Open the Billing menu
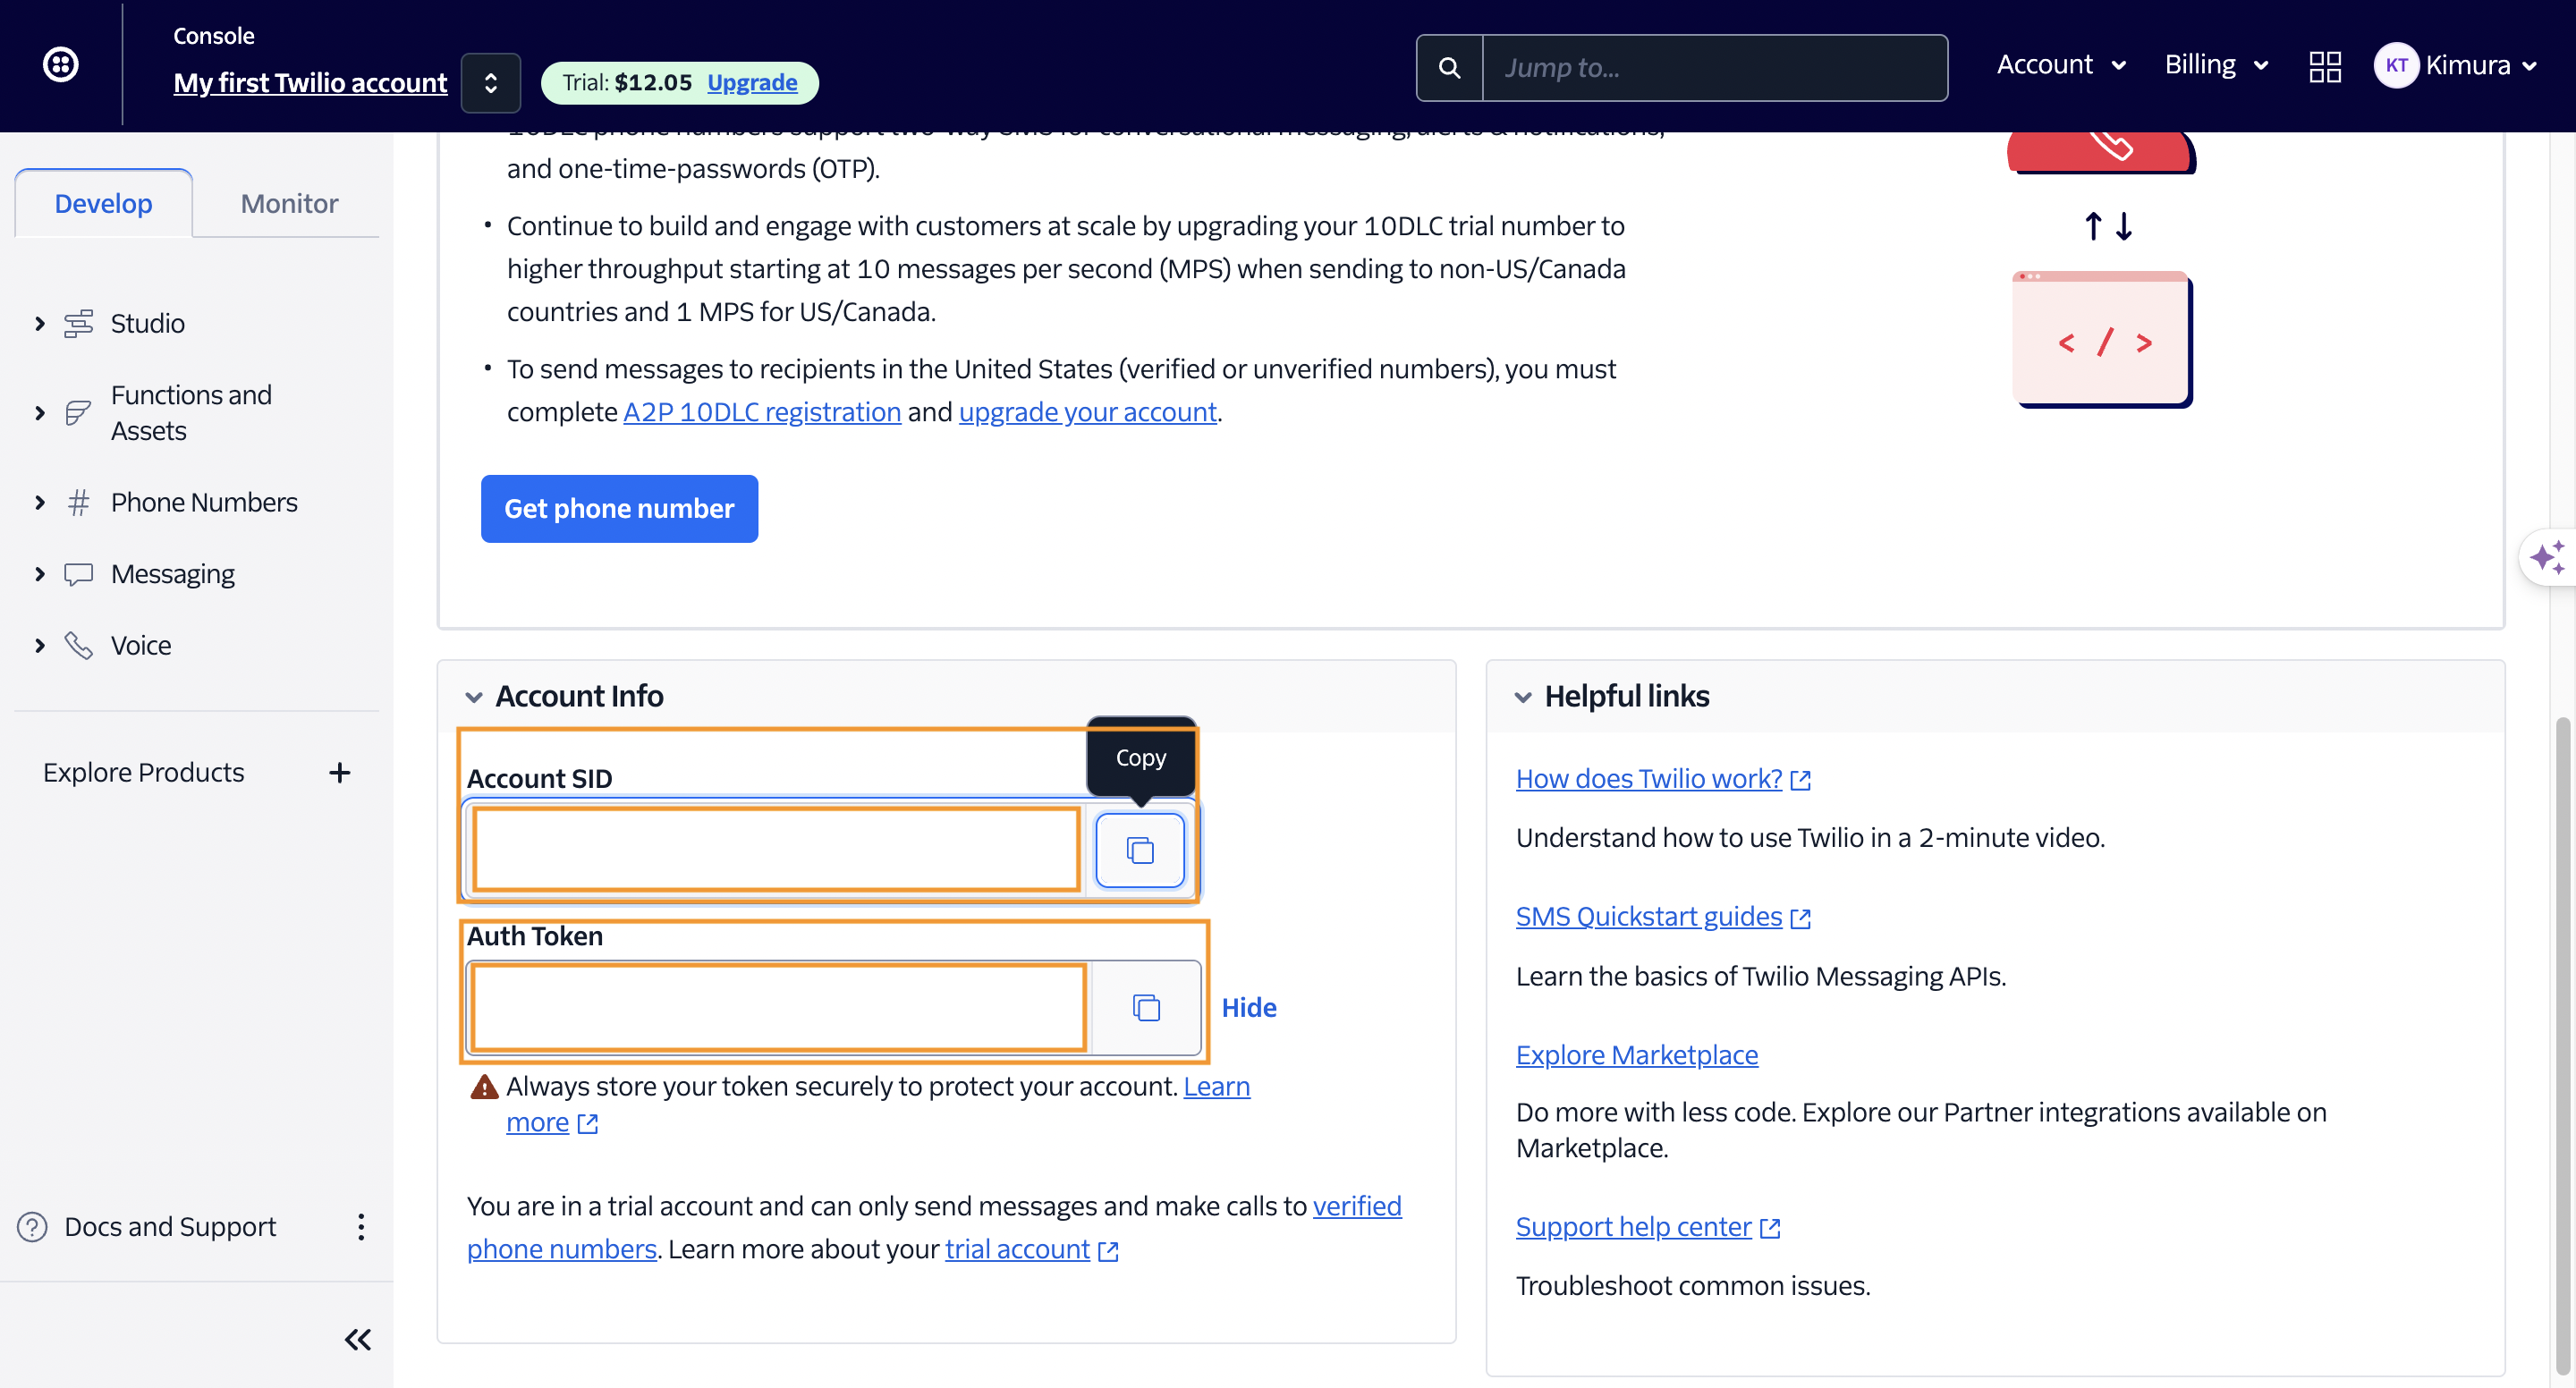2576x1388 pixels. [2216, 65]
